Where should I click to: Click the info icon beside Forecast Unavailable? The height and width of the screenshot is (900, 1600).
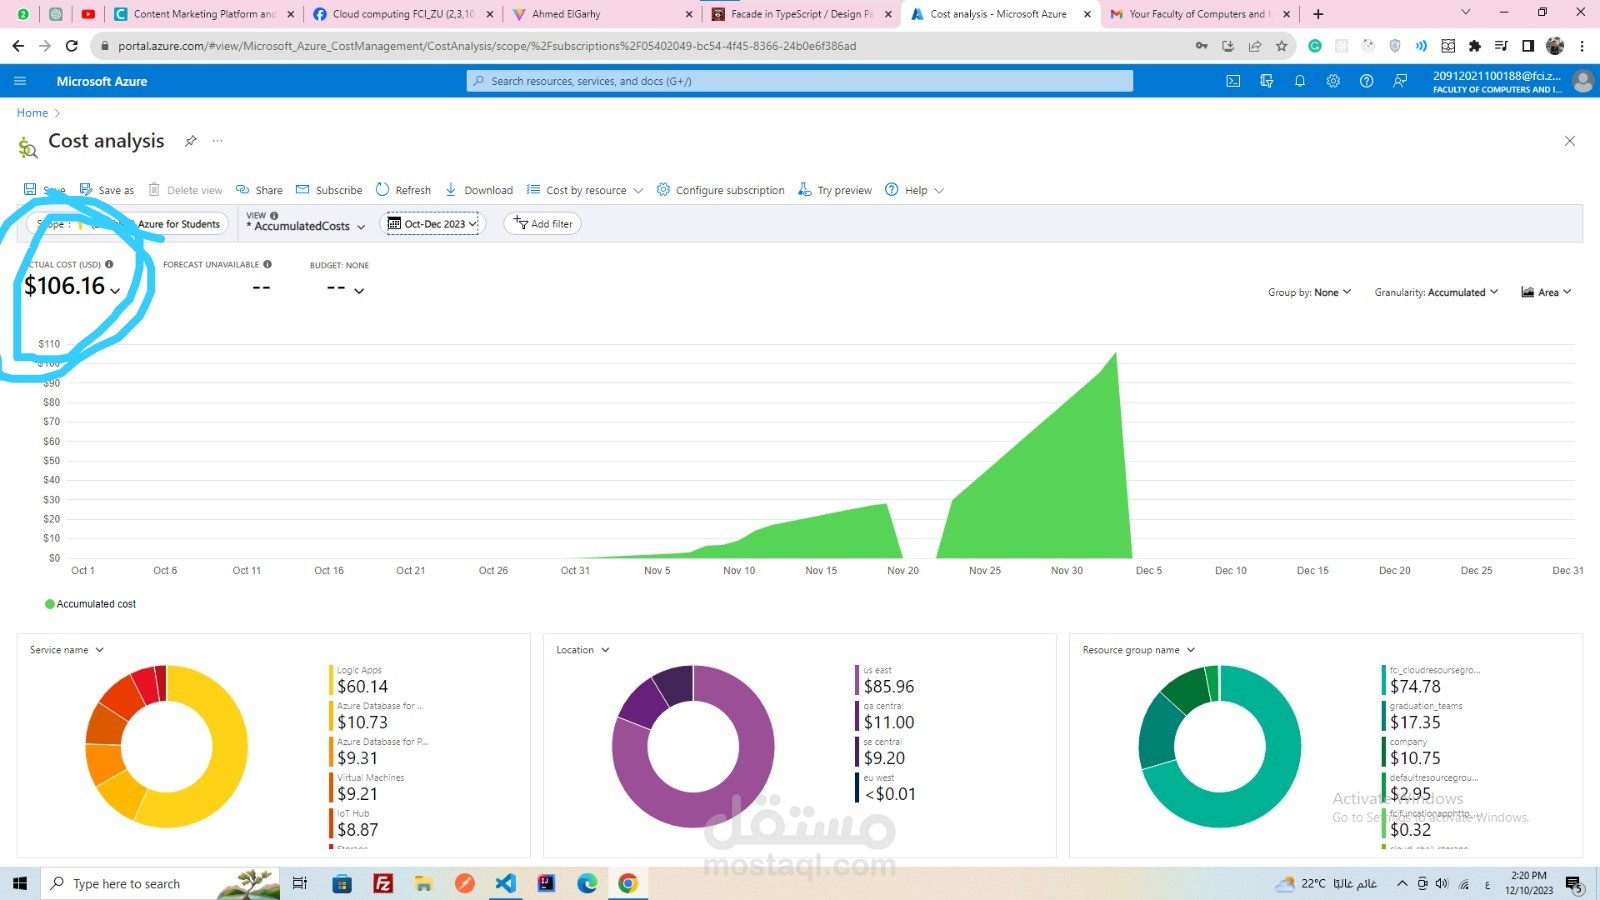pos(267,265)
